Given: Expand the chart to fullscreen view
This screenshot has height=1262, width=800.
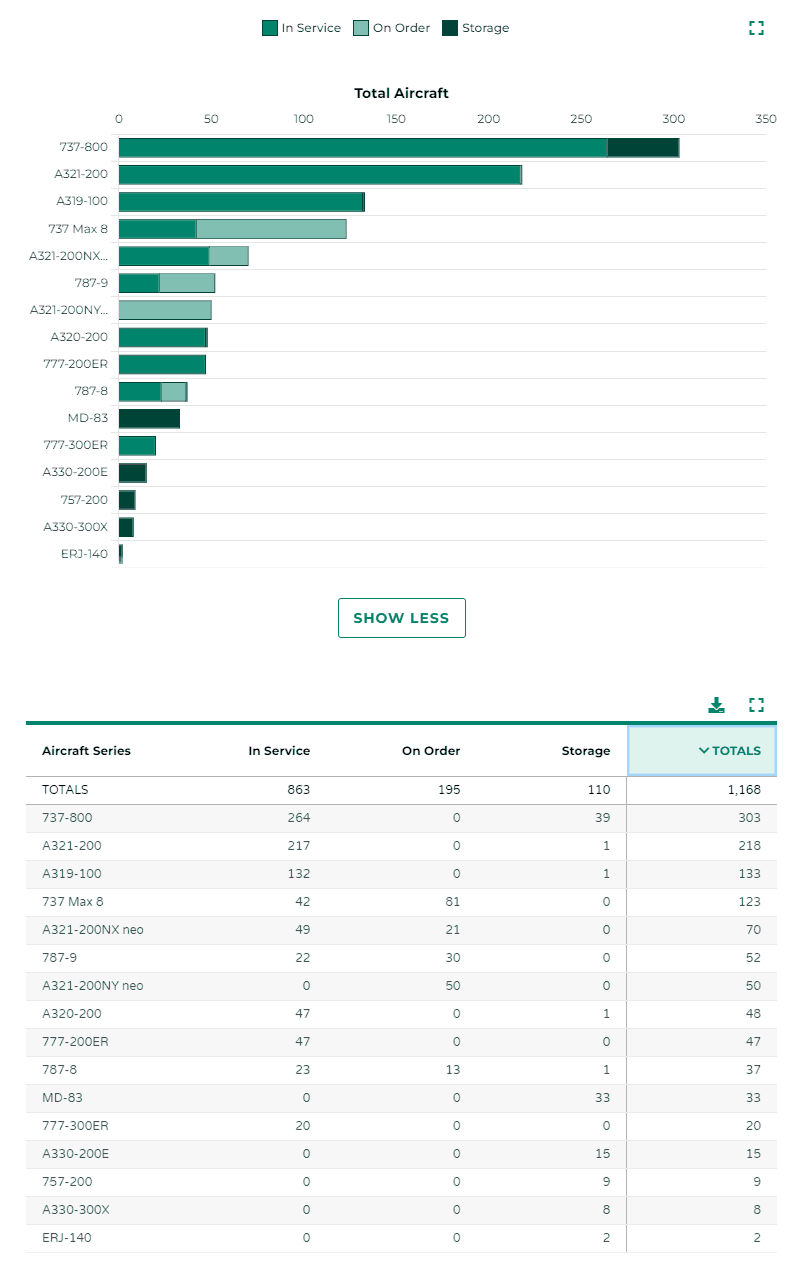Looking at the screenshot, I should coord(757,29).
